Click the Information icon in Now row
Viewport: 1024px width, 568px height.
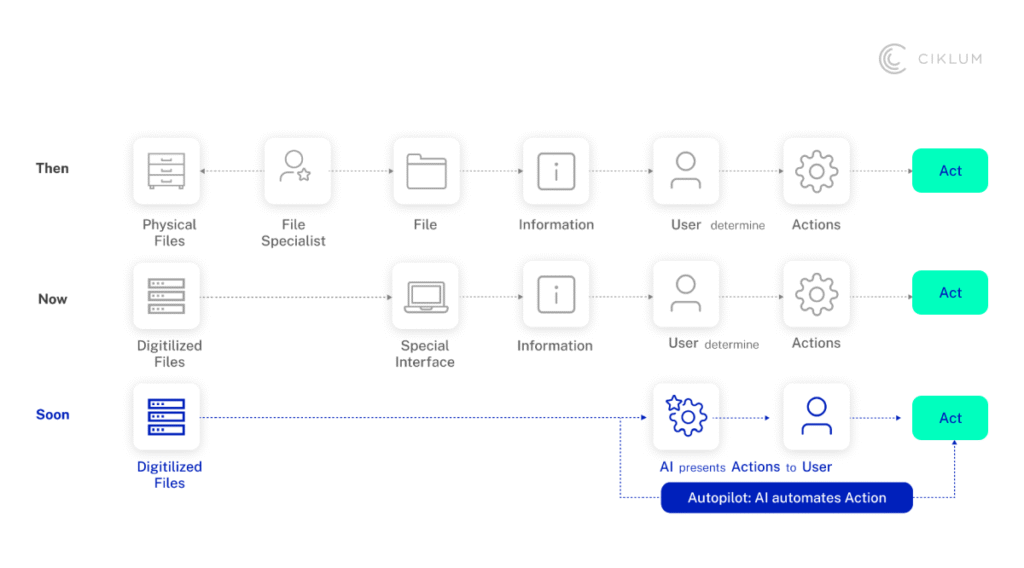coord(556,295)
